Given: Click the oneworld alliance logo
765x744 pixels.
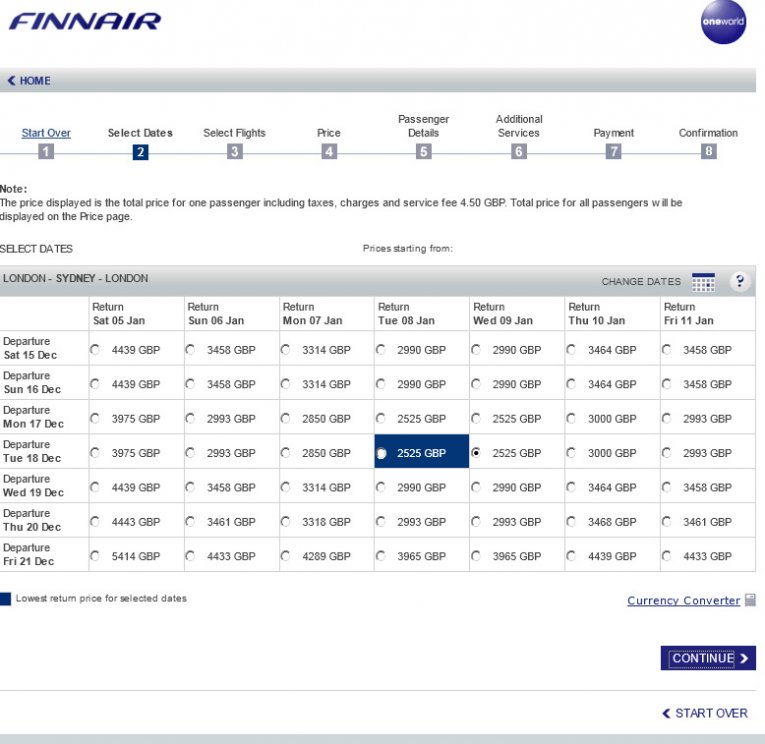Looking at the screenshot, I should pos(723,23).
